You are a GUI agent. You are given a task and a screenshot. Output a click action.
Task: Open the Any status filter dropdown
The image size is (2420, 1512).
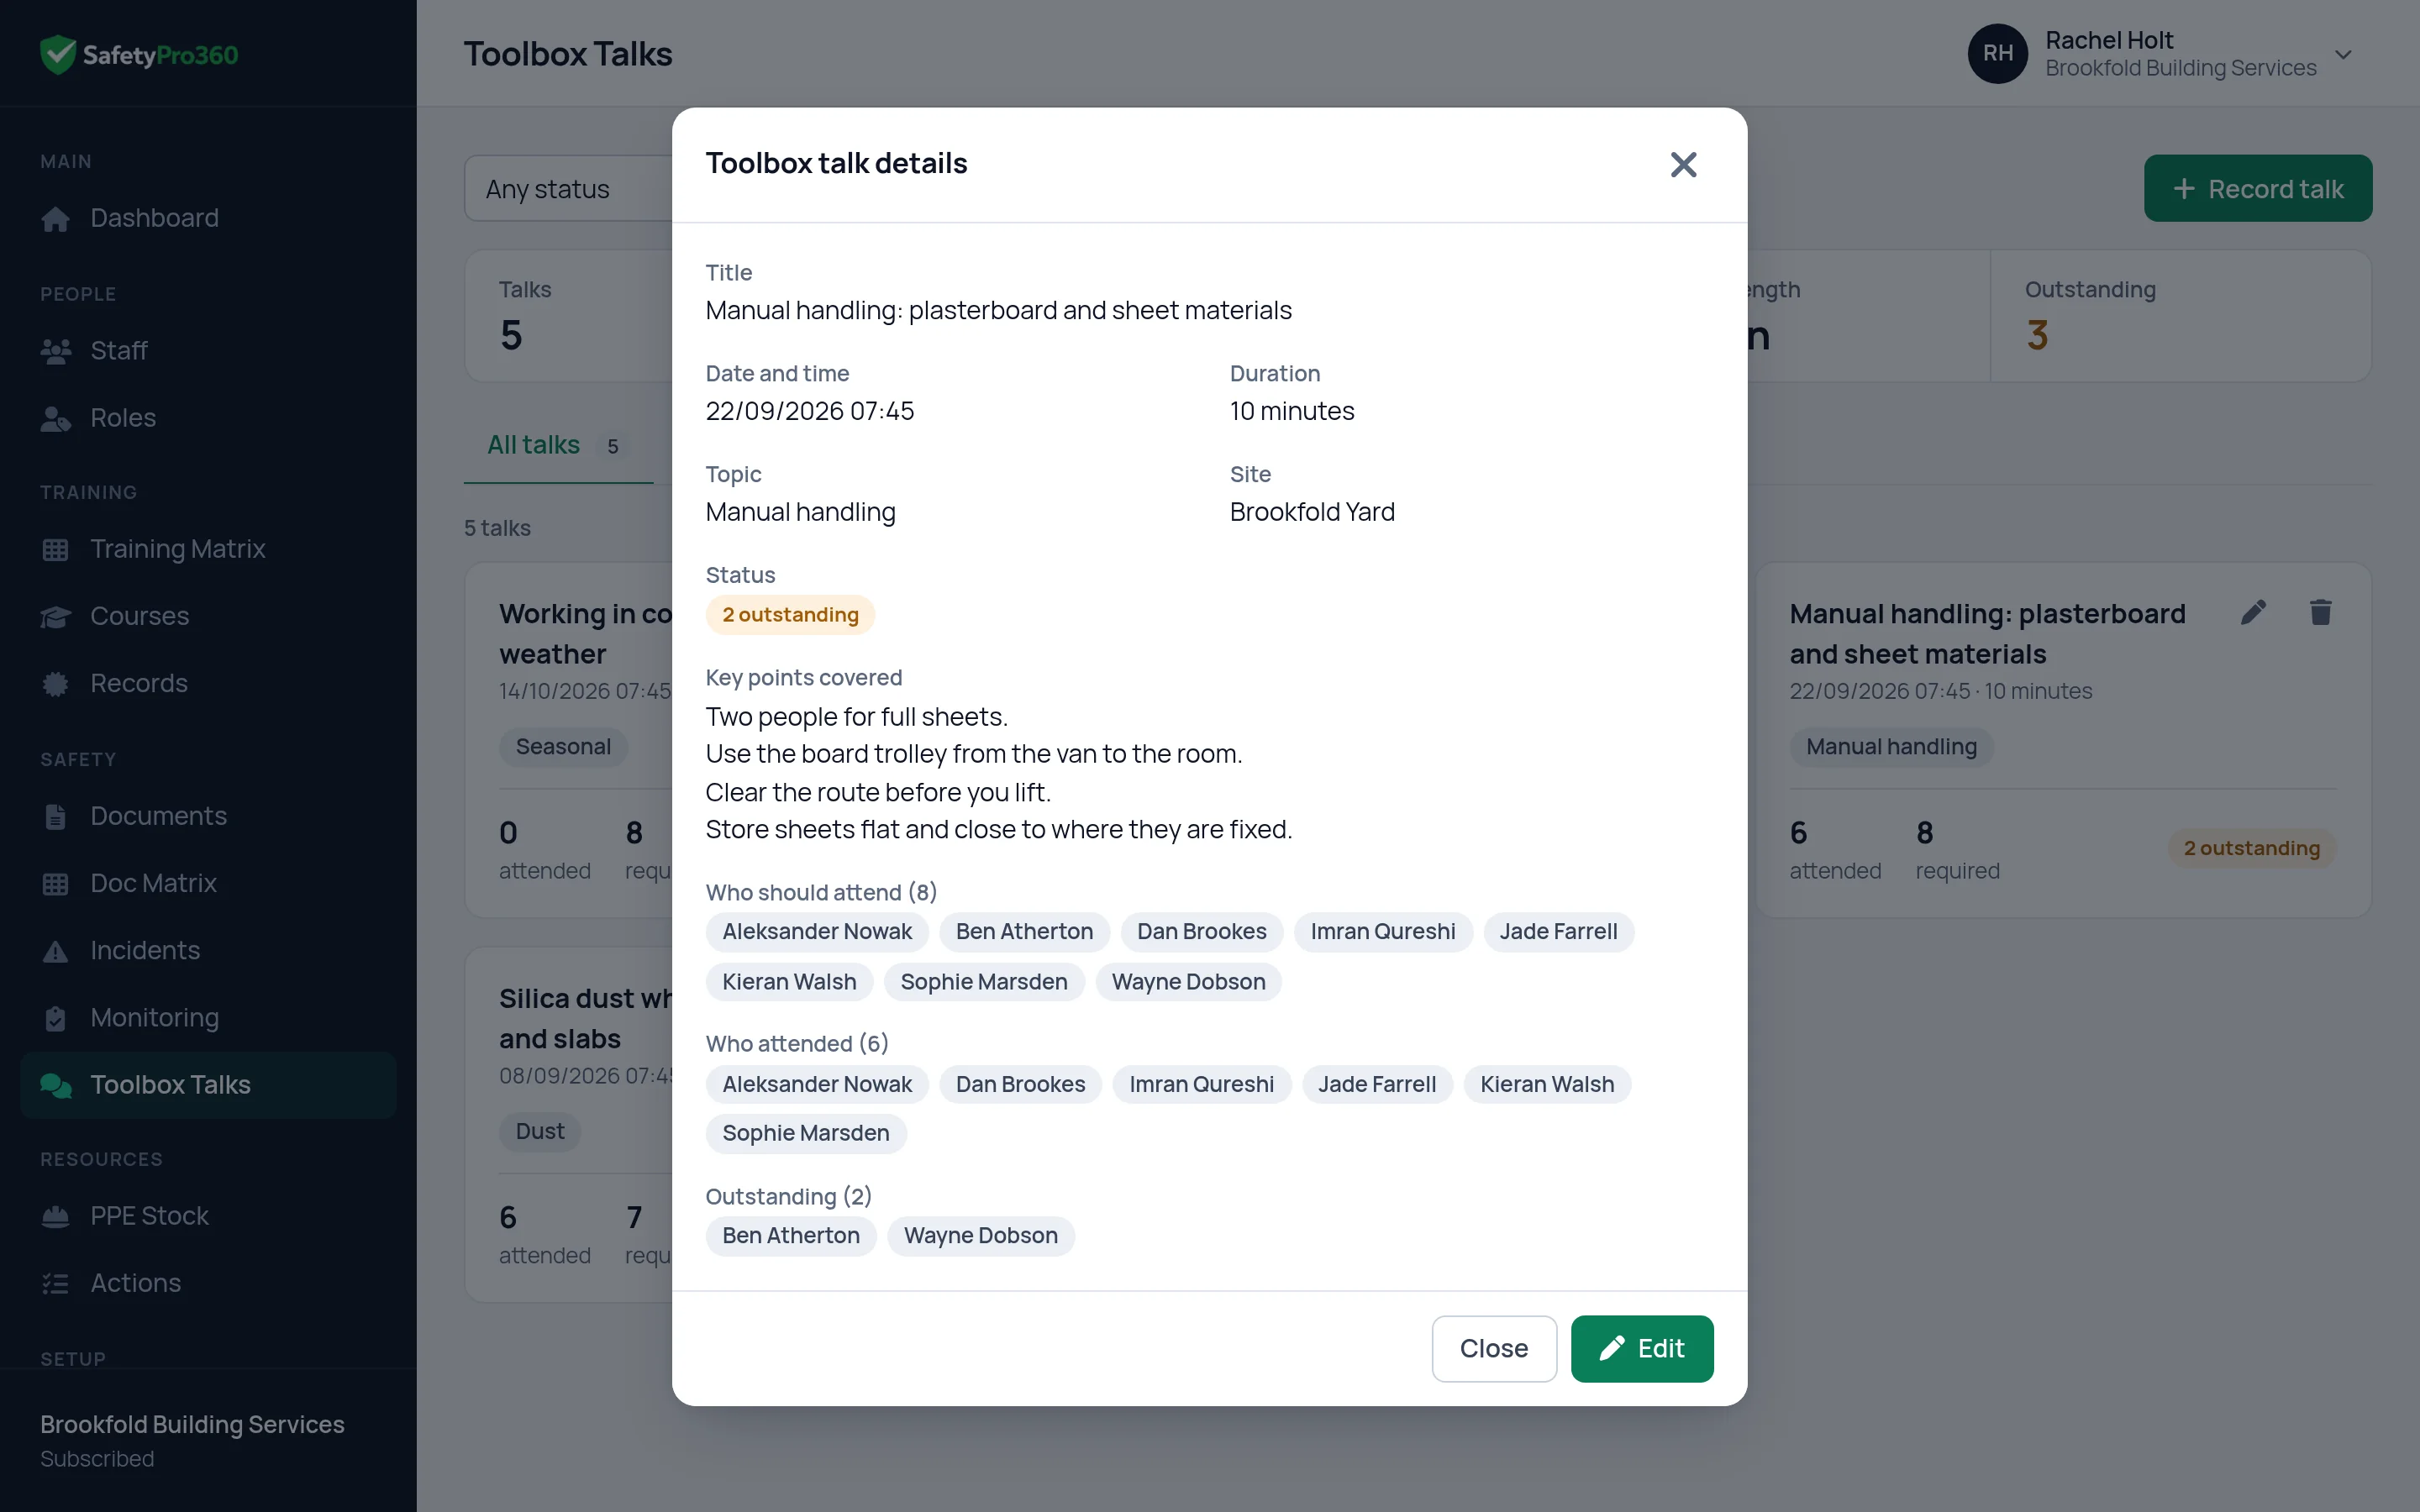tap(568, 188)
